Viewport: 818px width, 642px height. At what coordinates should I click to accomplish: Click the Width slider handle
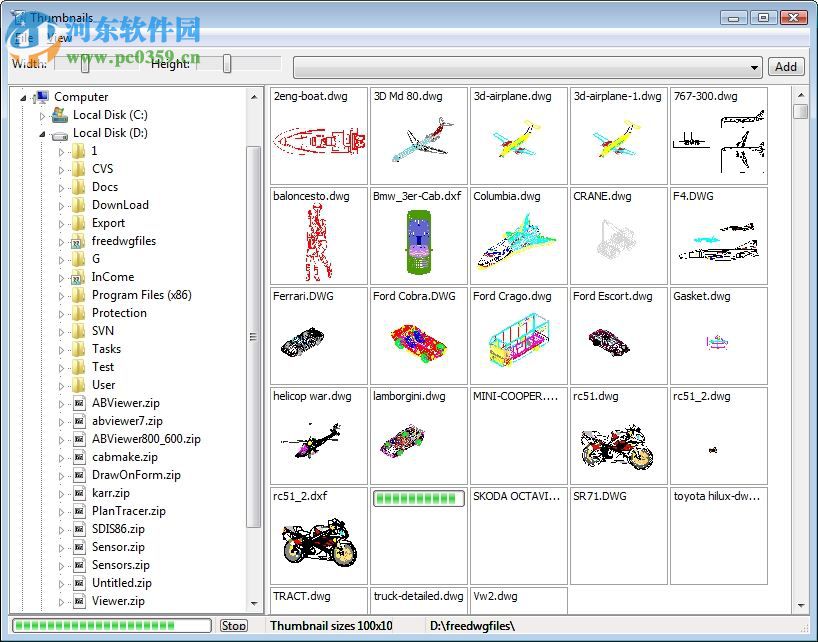pyautogui.click(x=85, y=64)
